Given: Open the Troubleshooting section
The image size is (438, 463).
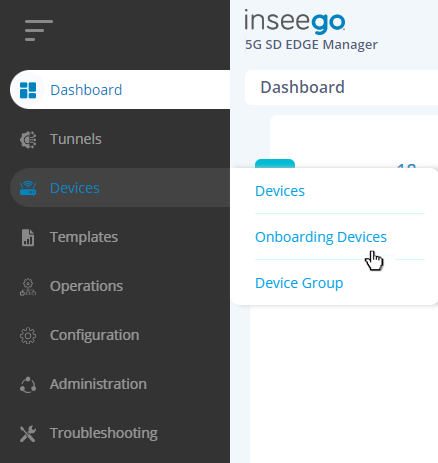Looking at the screenshot, I should point(120,433).
